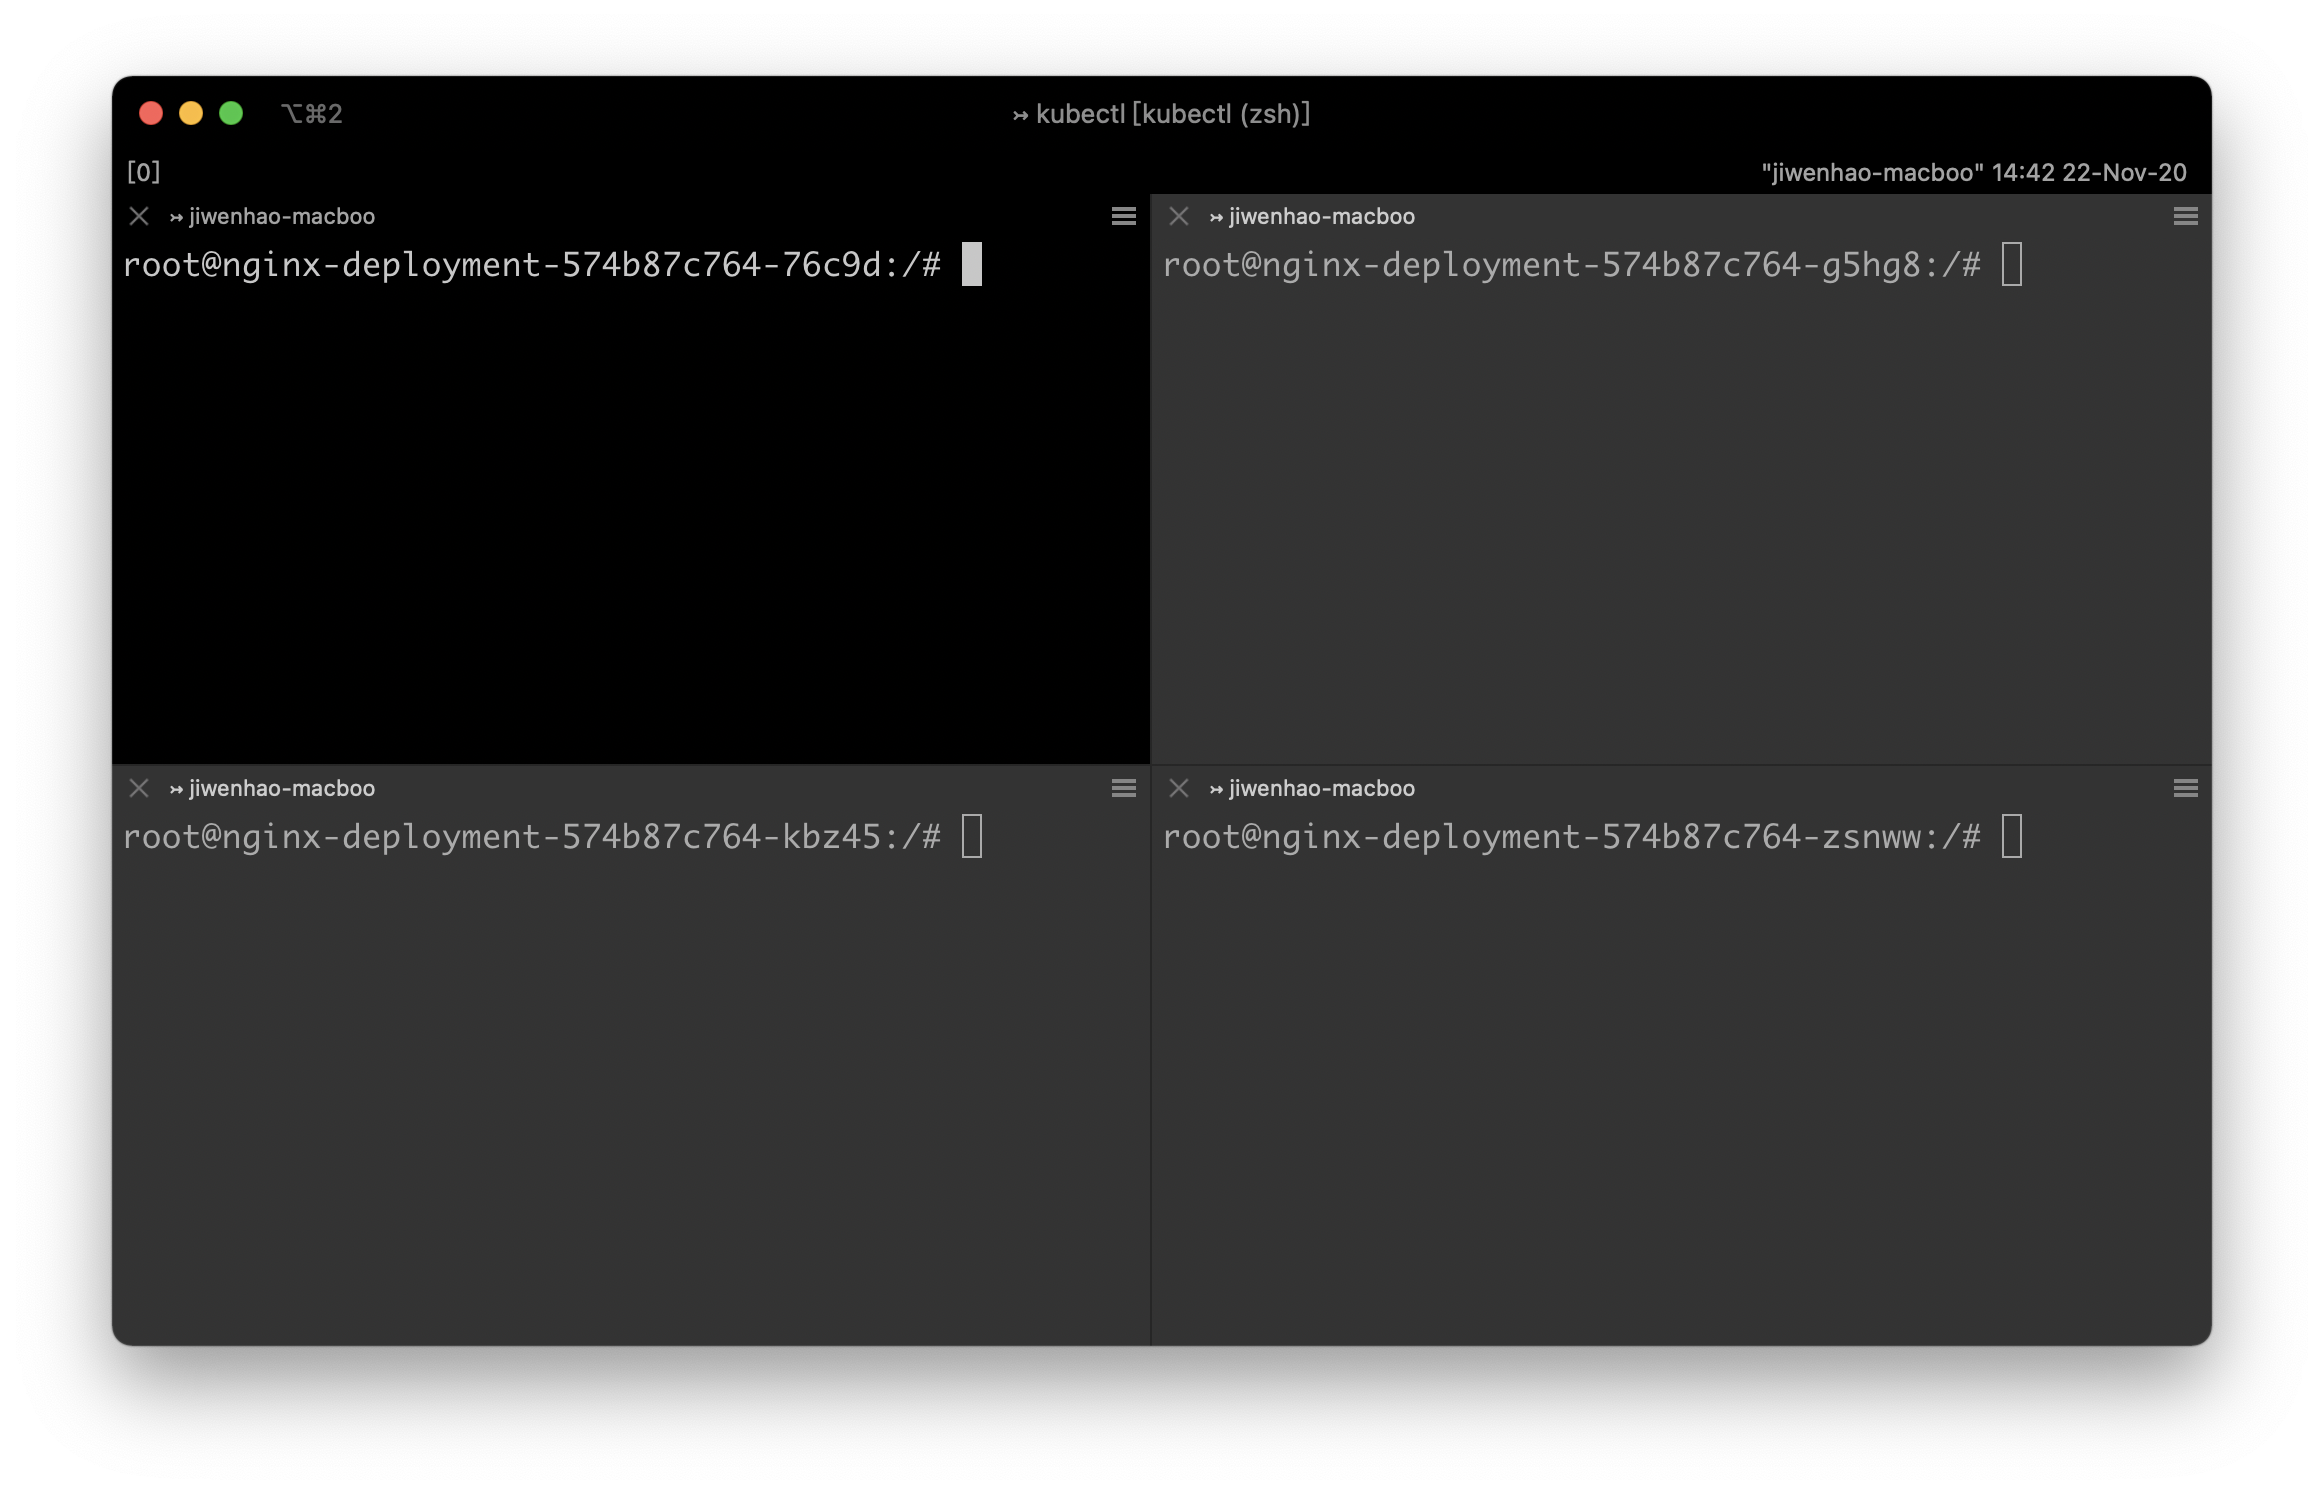2324x1494 pixels.
Task: Click the yellow minimize window button
Action: pos(191,113)
